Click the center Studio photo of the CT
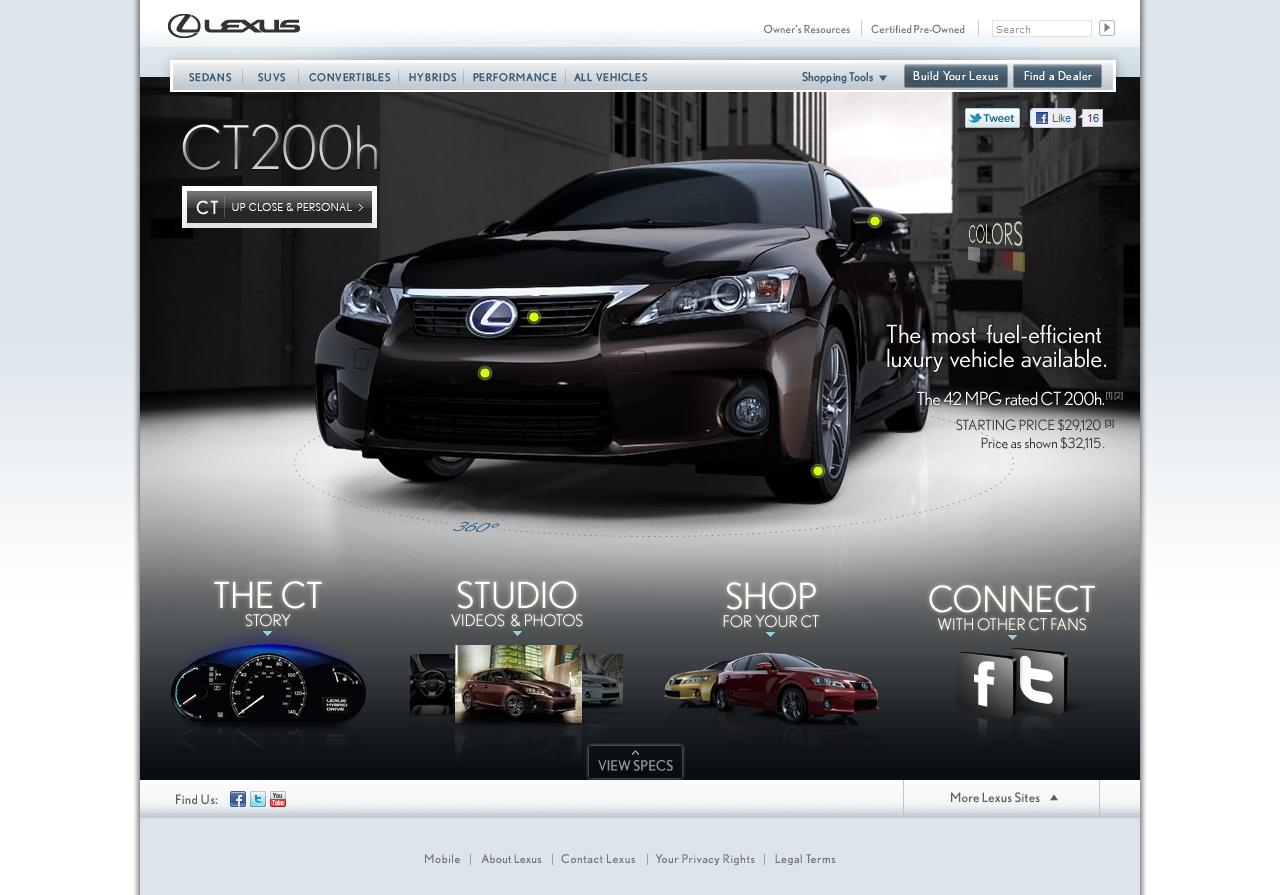 (518, 684)
